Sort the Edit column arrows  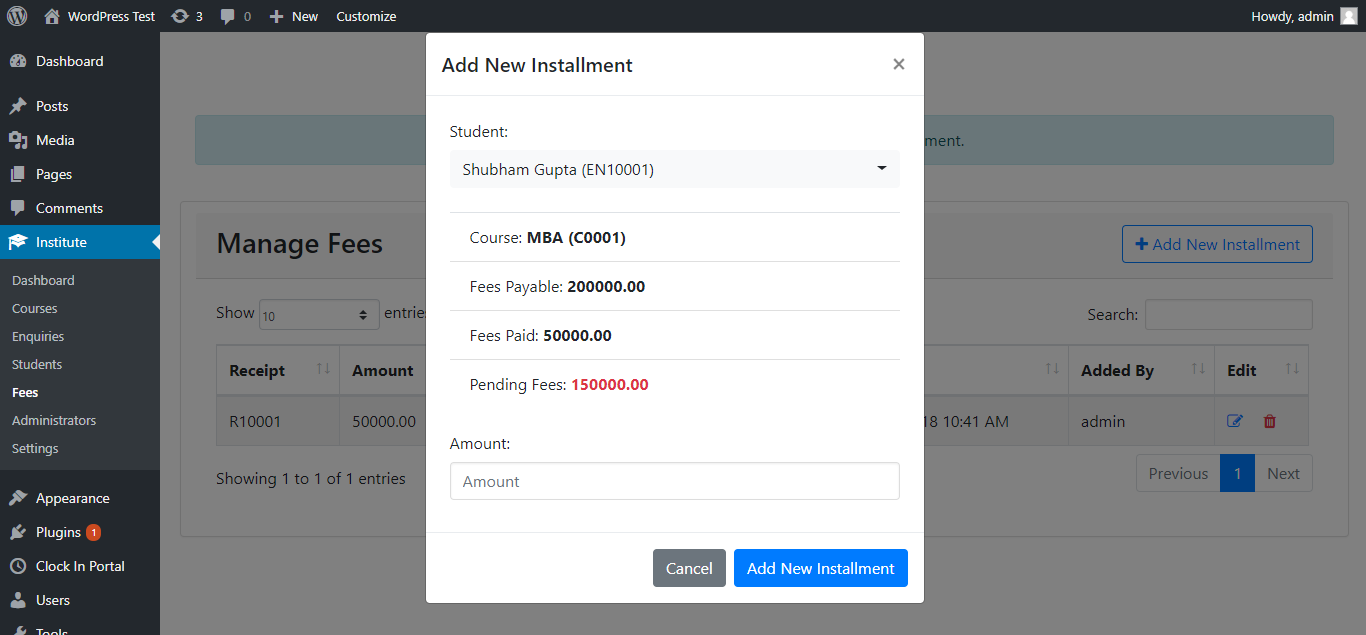point(1292,369)
